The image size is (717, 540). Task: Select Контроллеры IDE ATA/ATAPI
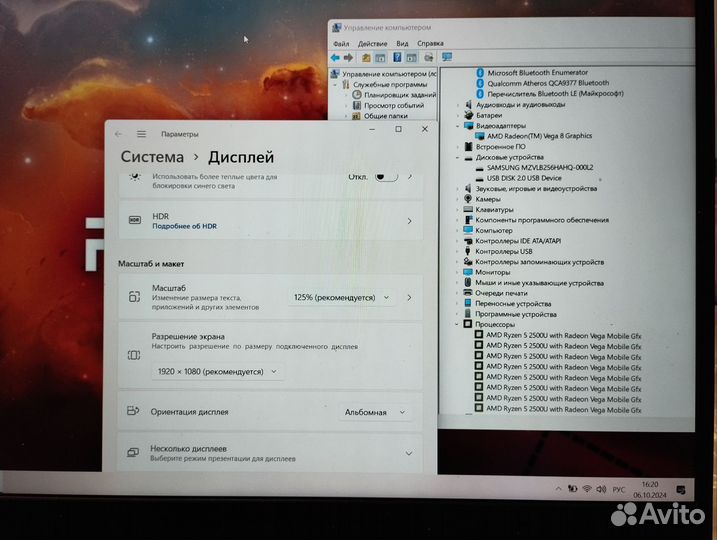518,241
